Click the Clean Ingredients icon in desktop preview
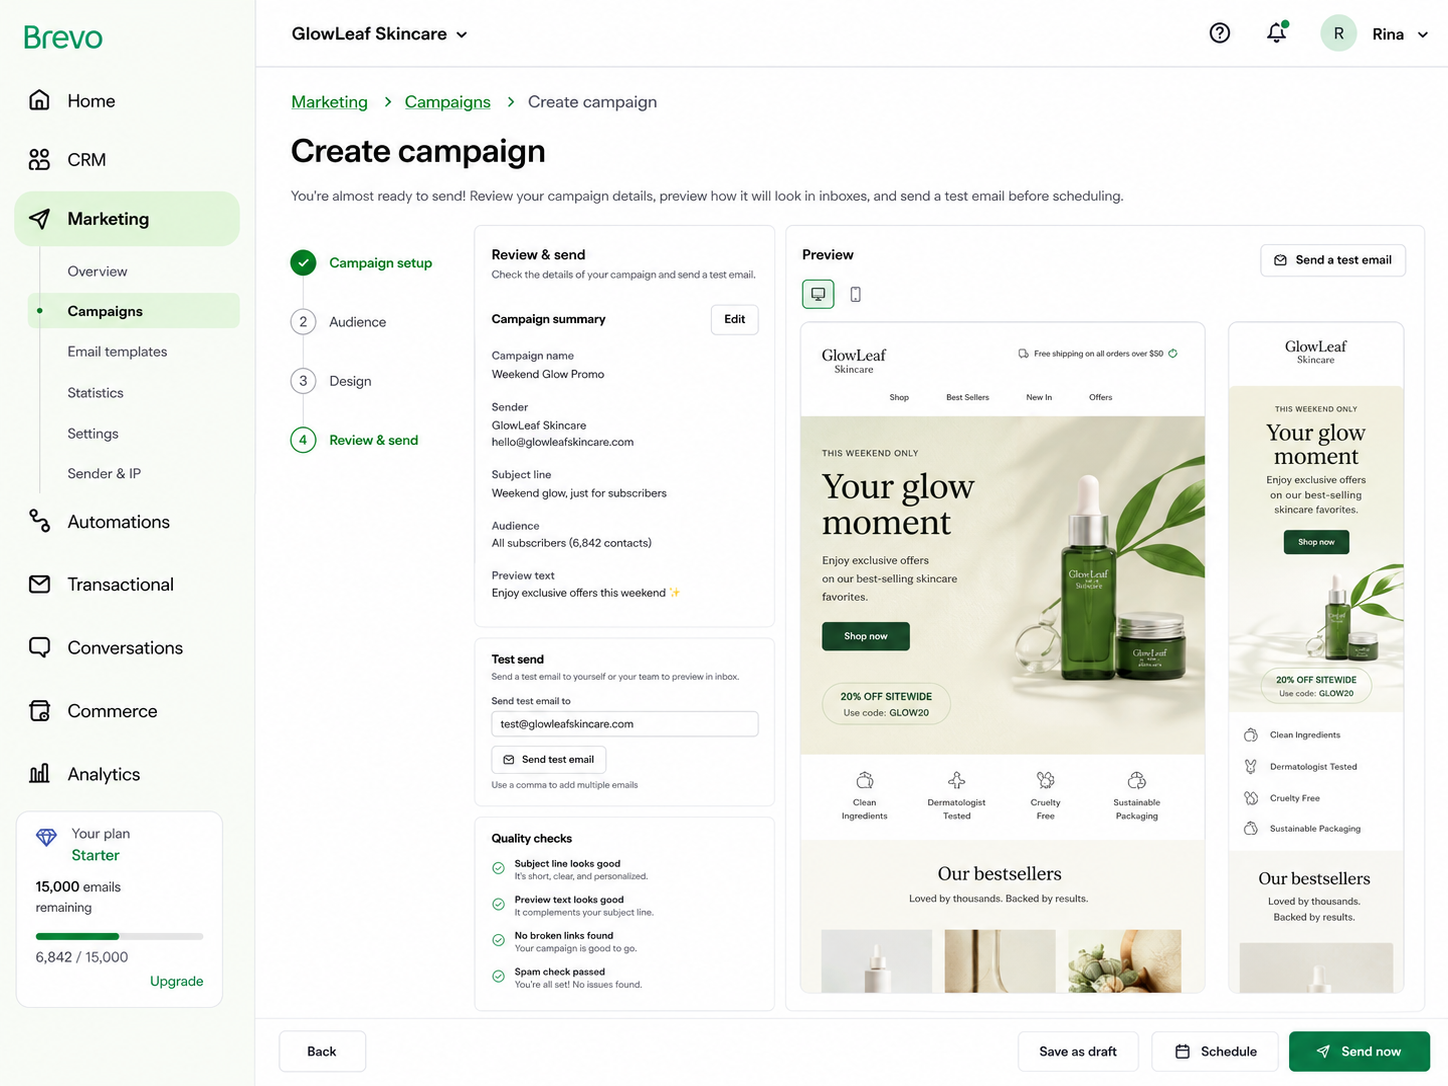Screen dimensions: 1448x1086 pyautogui.click(x=865, y=780)
